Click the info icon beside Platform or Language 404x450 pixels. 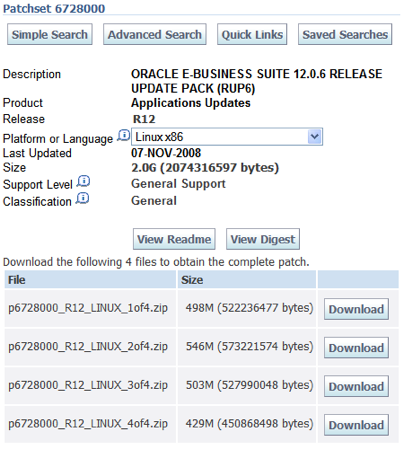[124, 136]
